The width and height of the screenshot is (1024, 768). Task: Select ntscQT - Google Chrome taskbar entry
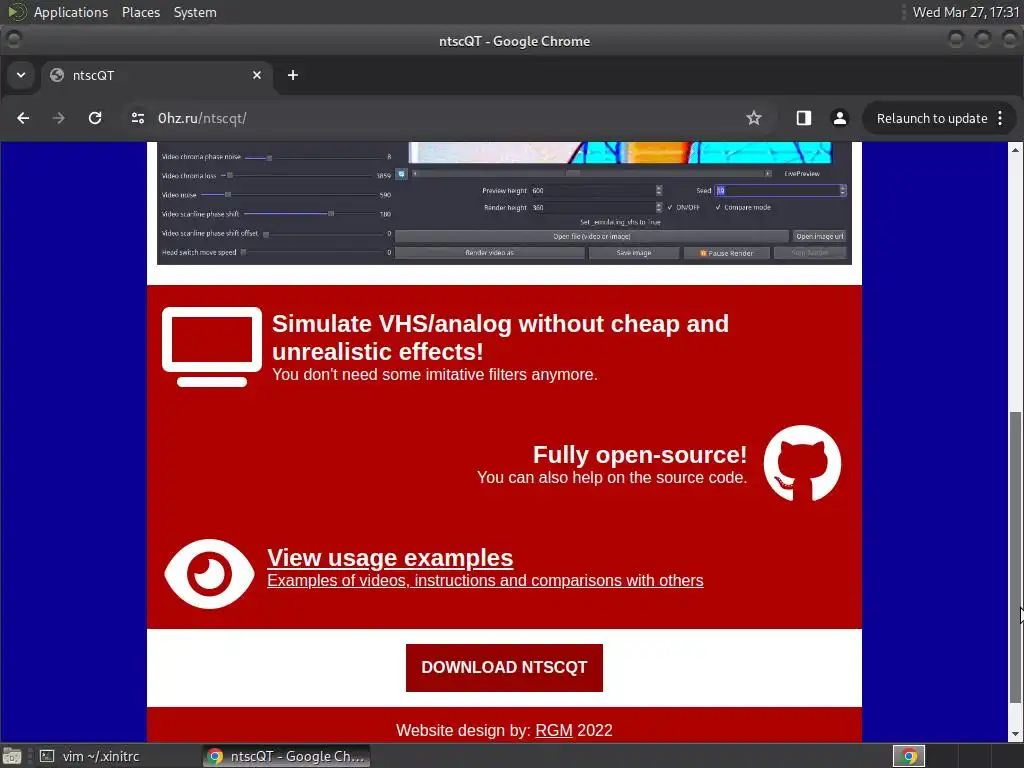286,756
